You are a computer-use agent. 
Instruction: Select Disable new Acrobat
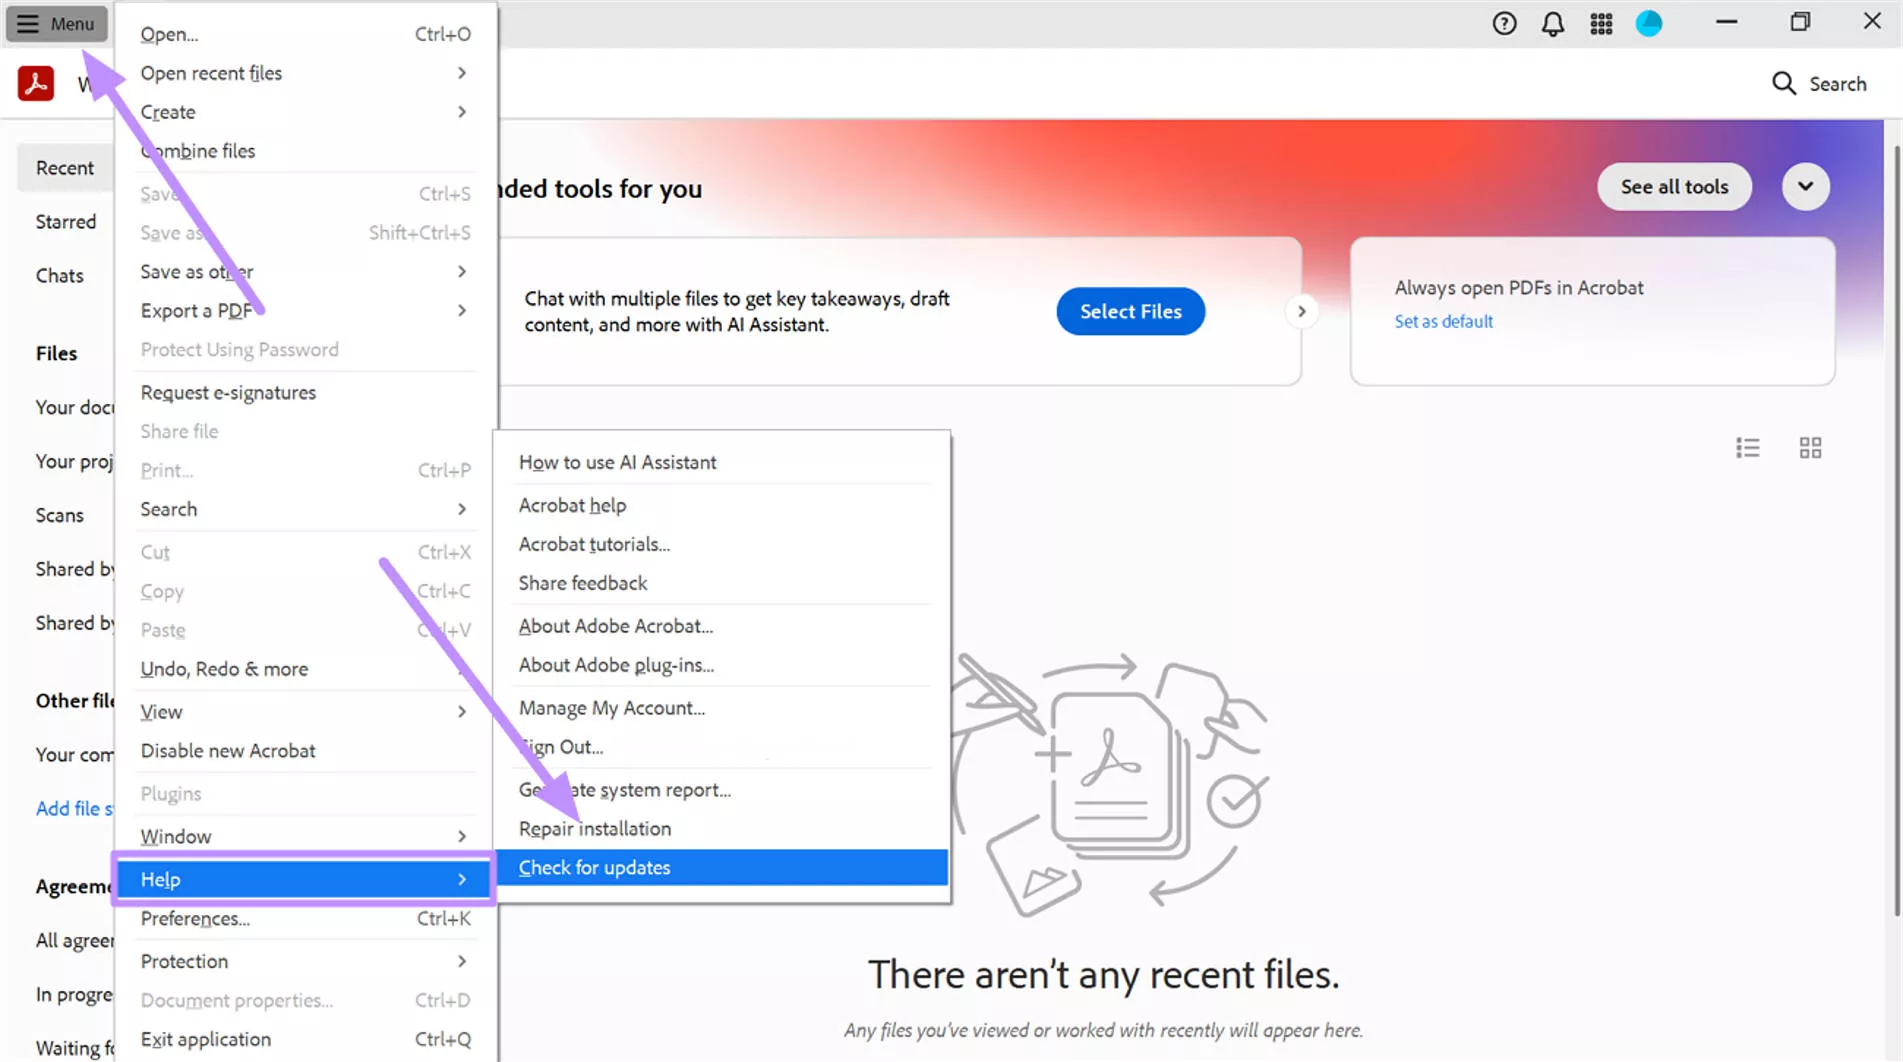[305, 751]
